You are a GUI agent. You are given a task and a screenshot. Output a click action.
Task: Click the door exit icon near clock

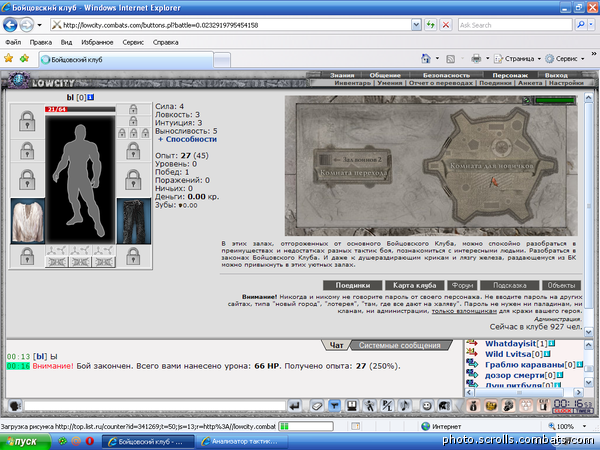tap(543, 406)
